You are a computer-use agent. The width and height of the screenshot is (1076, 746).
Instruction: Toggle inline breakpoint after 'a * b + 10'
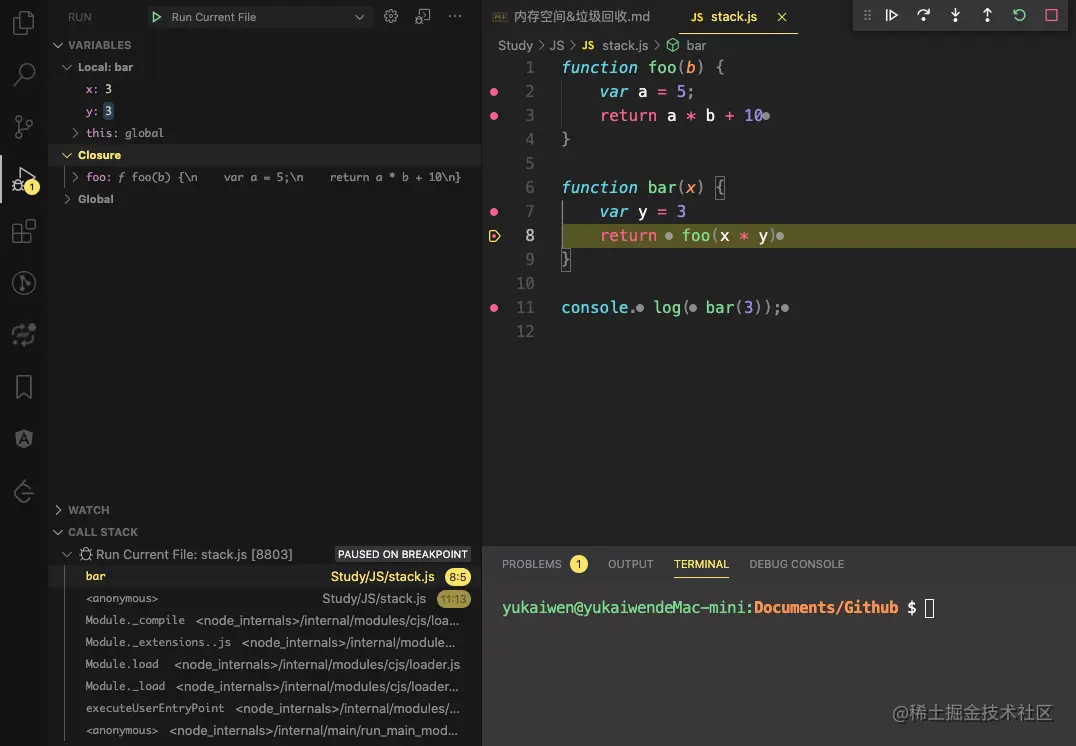766,116
